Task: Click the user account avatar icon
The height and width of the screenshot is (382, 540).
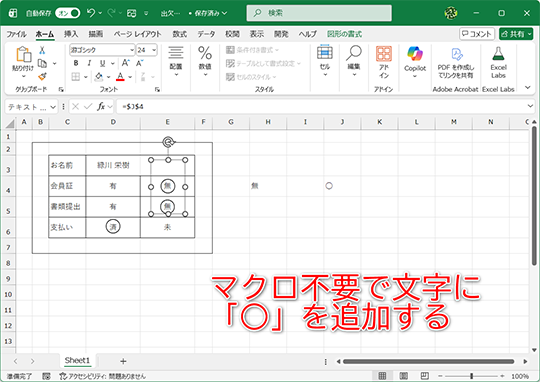Action: [451, 13]
